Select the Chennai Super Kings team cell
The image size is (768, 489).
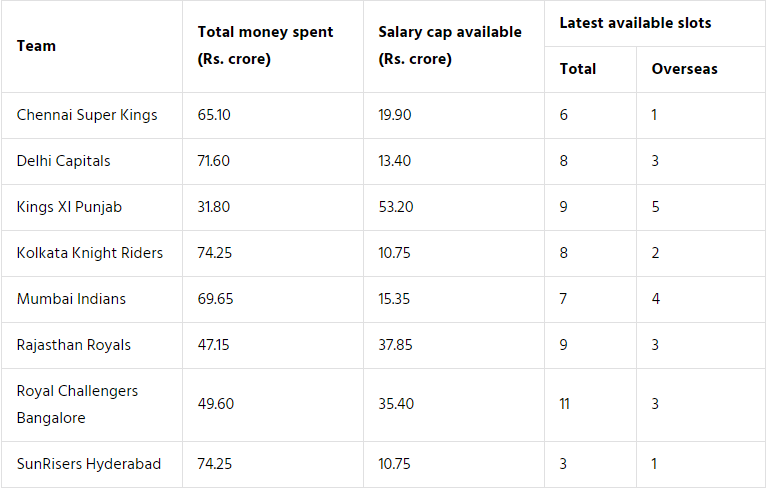click(87, 115)
